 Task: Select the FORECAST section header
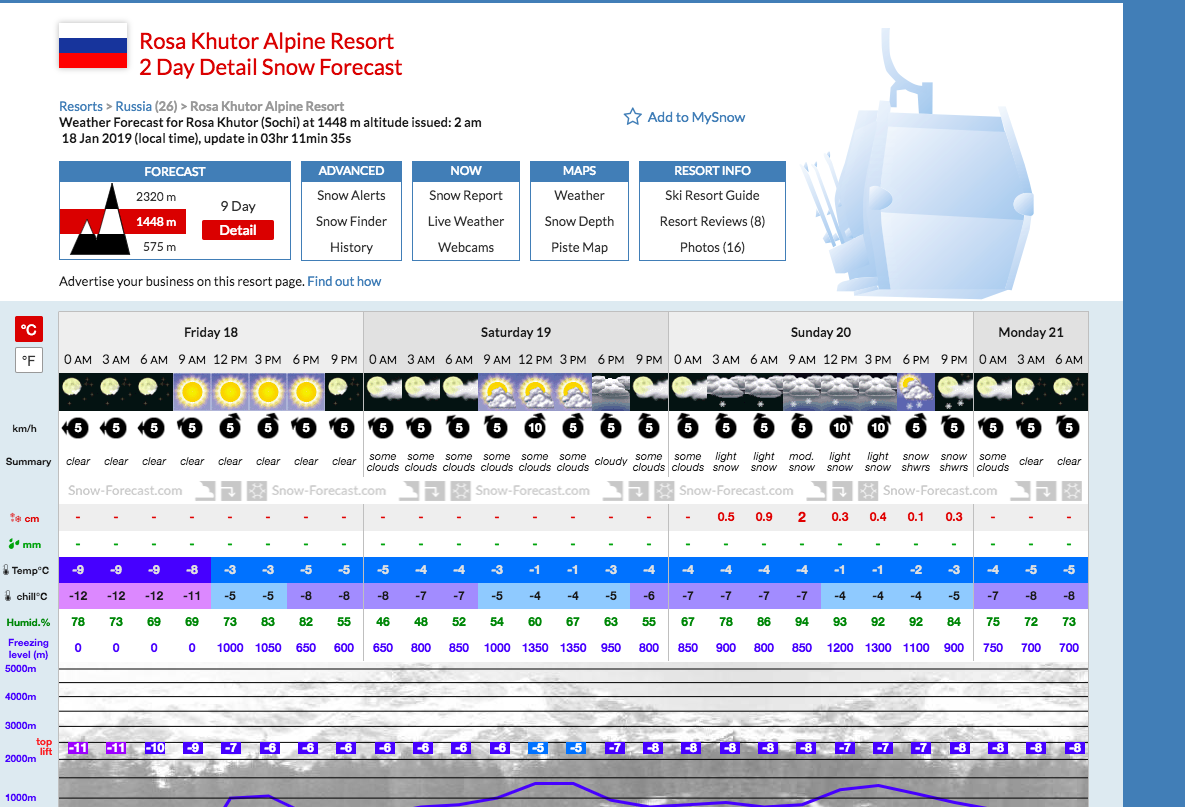pyautogui.click(x=175, y=172)
